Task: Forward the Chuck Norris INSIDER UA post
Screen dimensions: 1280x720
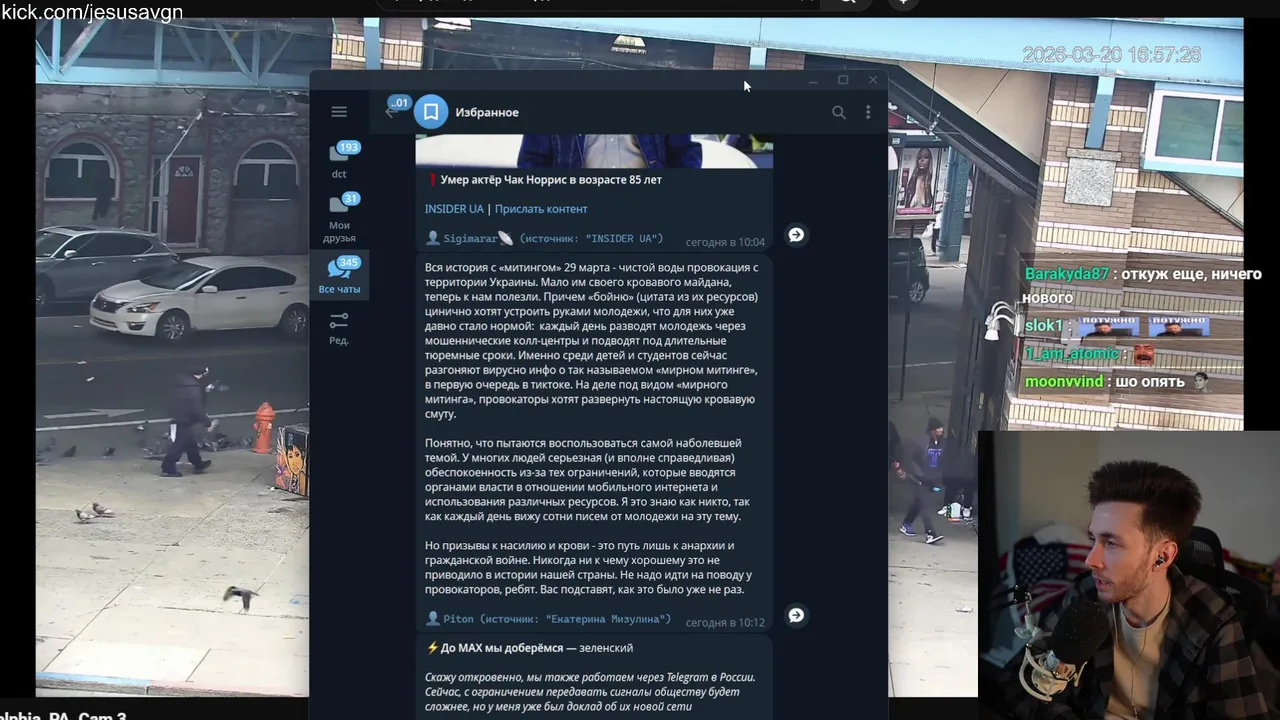Action: (x=796, y=235)
